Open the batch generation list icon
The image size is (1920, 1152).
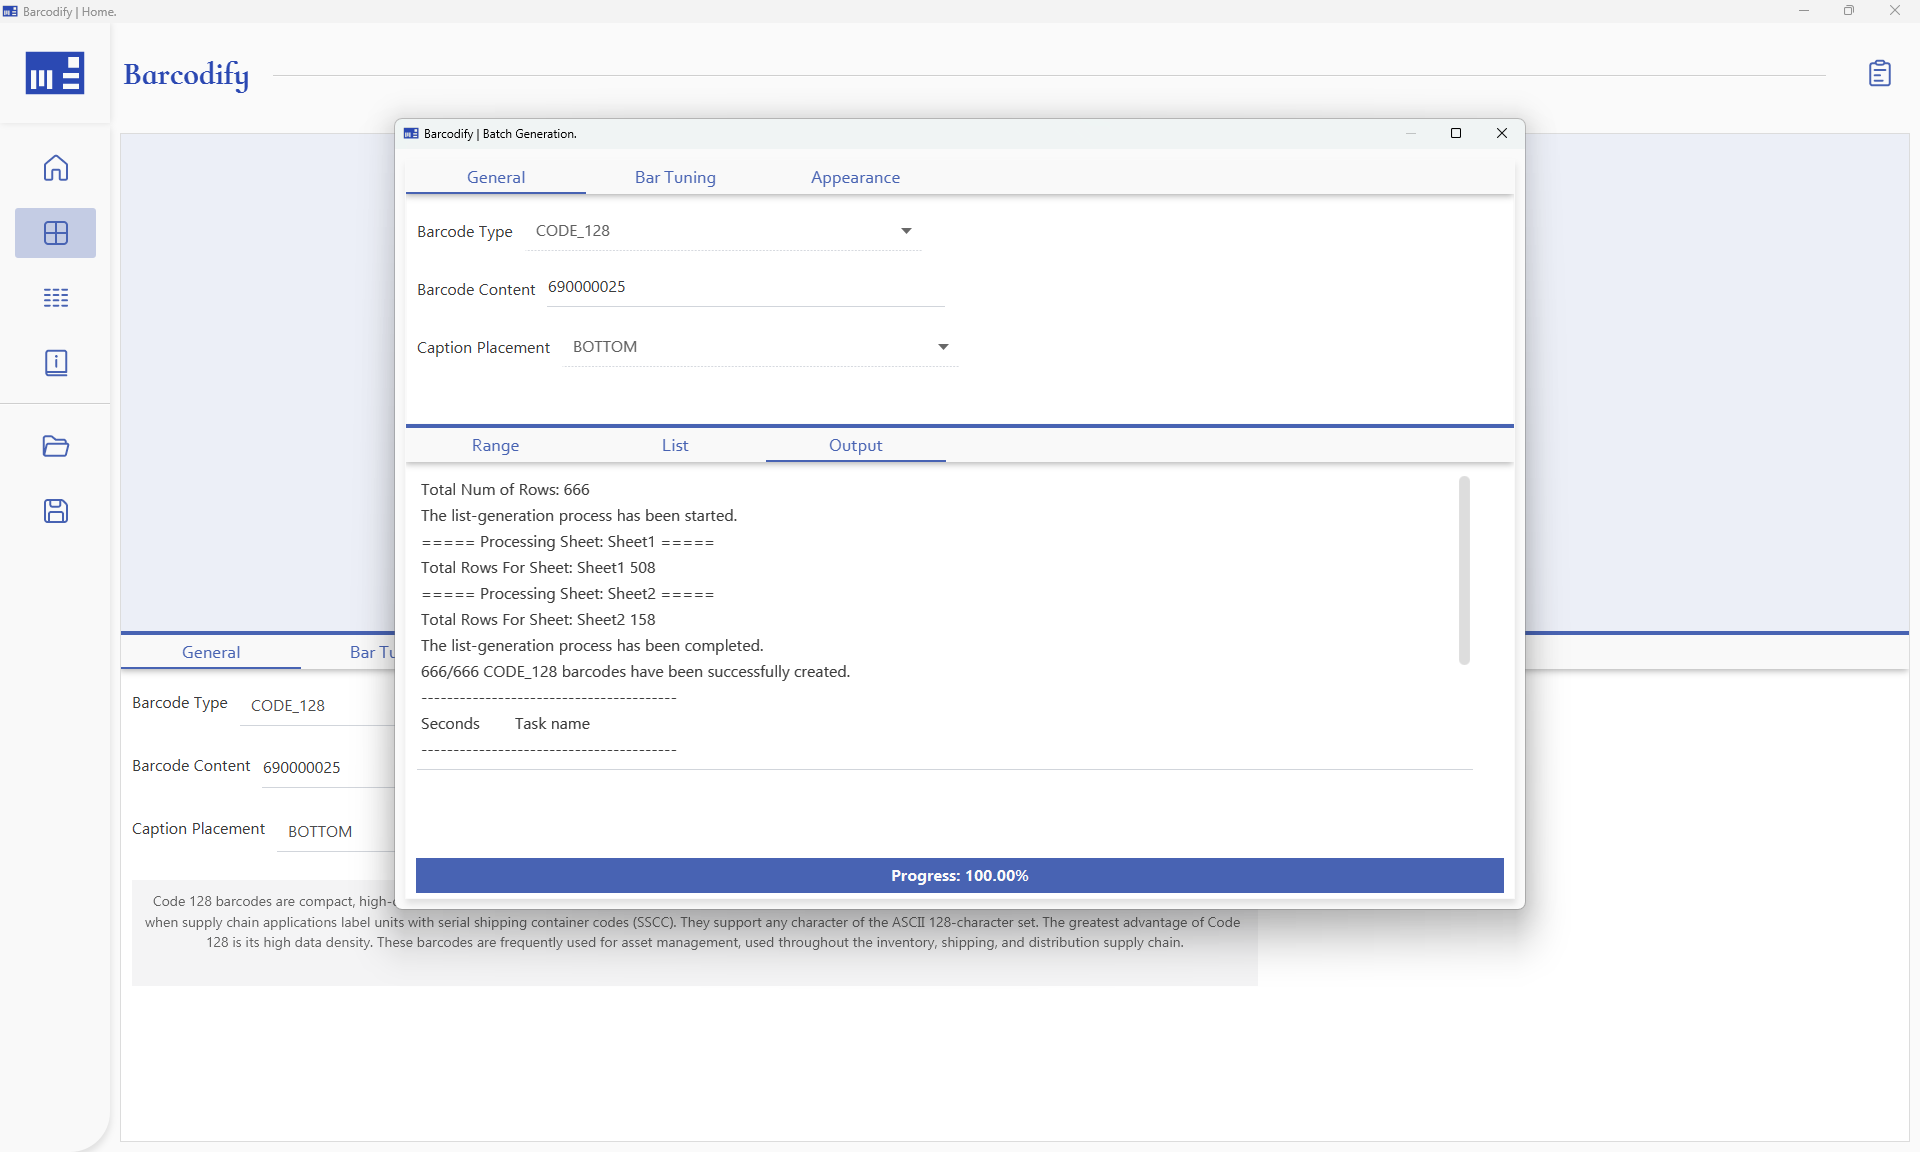pyautogui.click(x=55, y=297)
